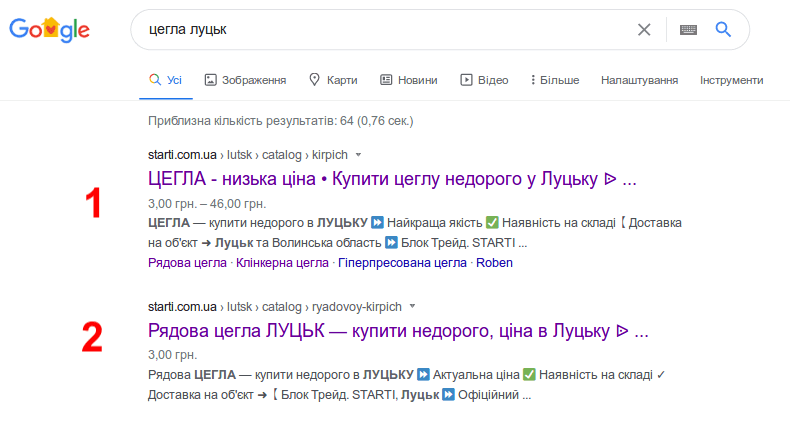Open the Відео tab
Image resolution: width=790 pixels, height=426 pixels.
click(484, 80)
